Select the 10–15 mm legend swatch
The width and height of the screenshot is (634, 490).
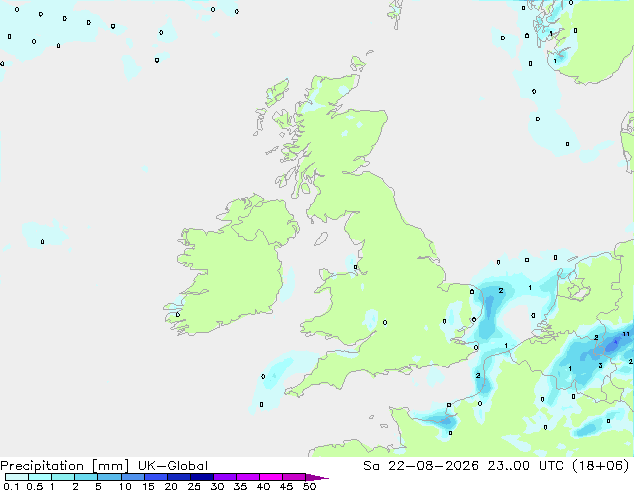tap(132, 477)
